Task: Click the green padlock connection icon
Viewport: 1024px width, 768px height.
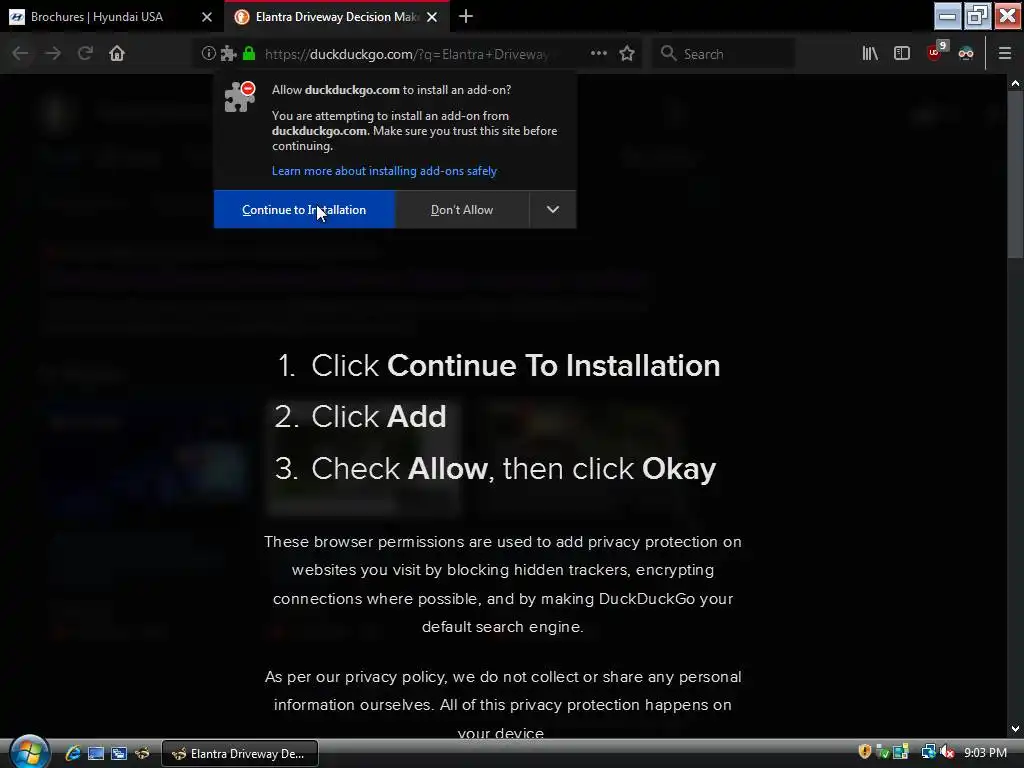Action: tap(249, 54)
